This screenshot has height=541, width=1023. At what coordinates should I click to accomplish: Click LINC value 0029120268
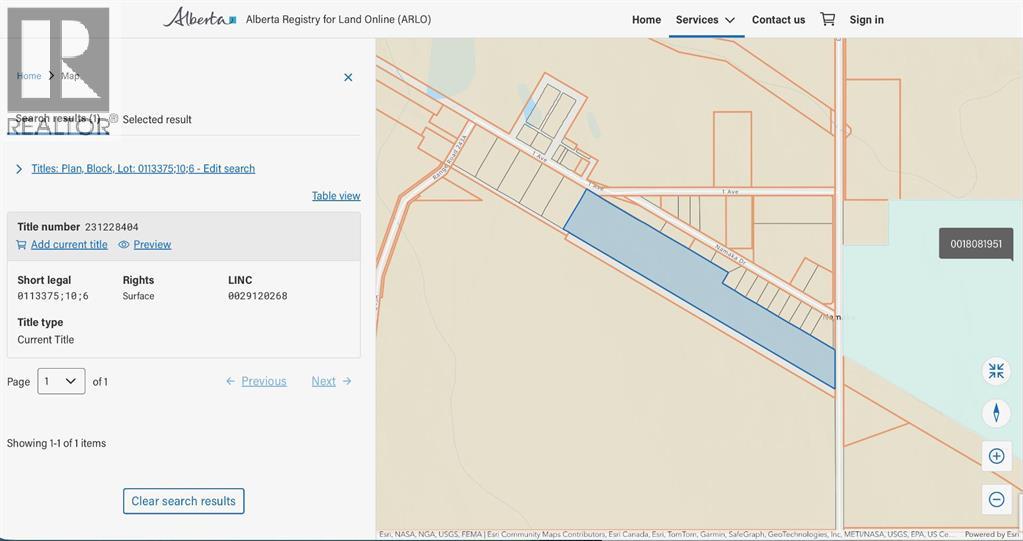click(258, 296)
